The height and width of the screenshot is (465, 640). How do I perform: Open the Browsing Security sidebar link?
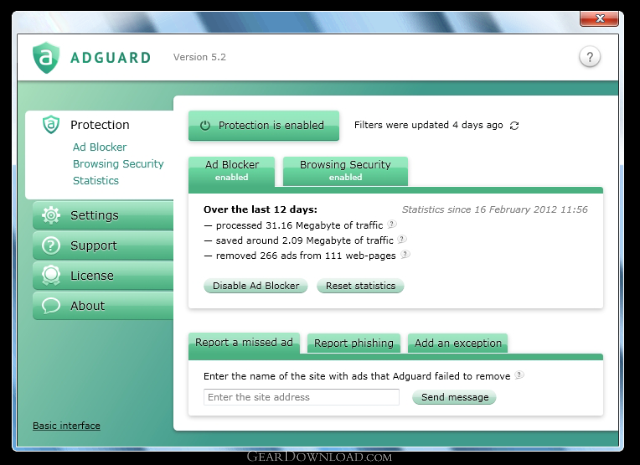[x=118, y=164]
